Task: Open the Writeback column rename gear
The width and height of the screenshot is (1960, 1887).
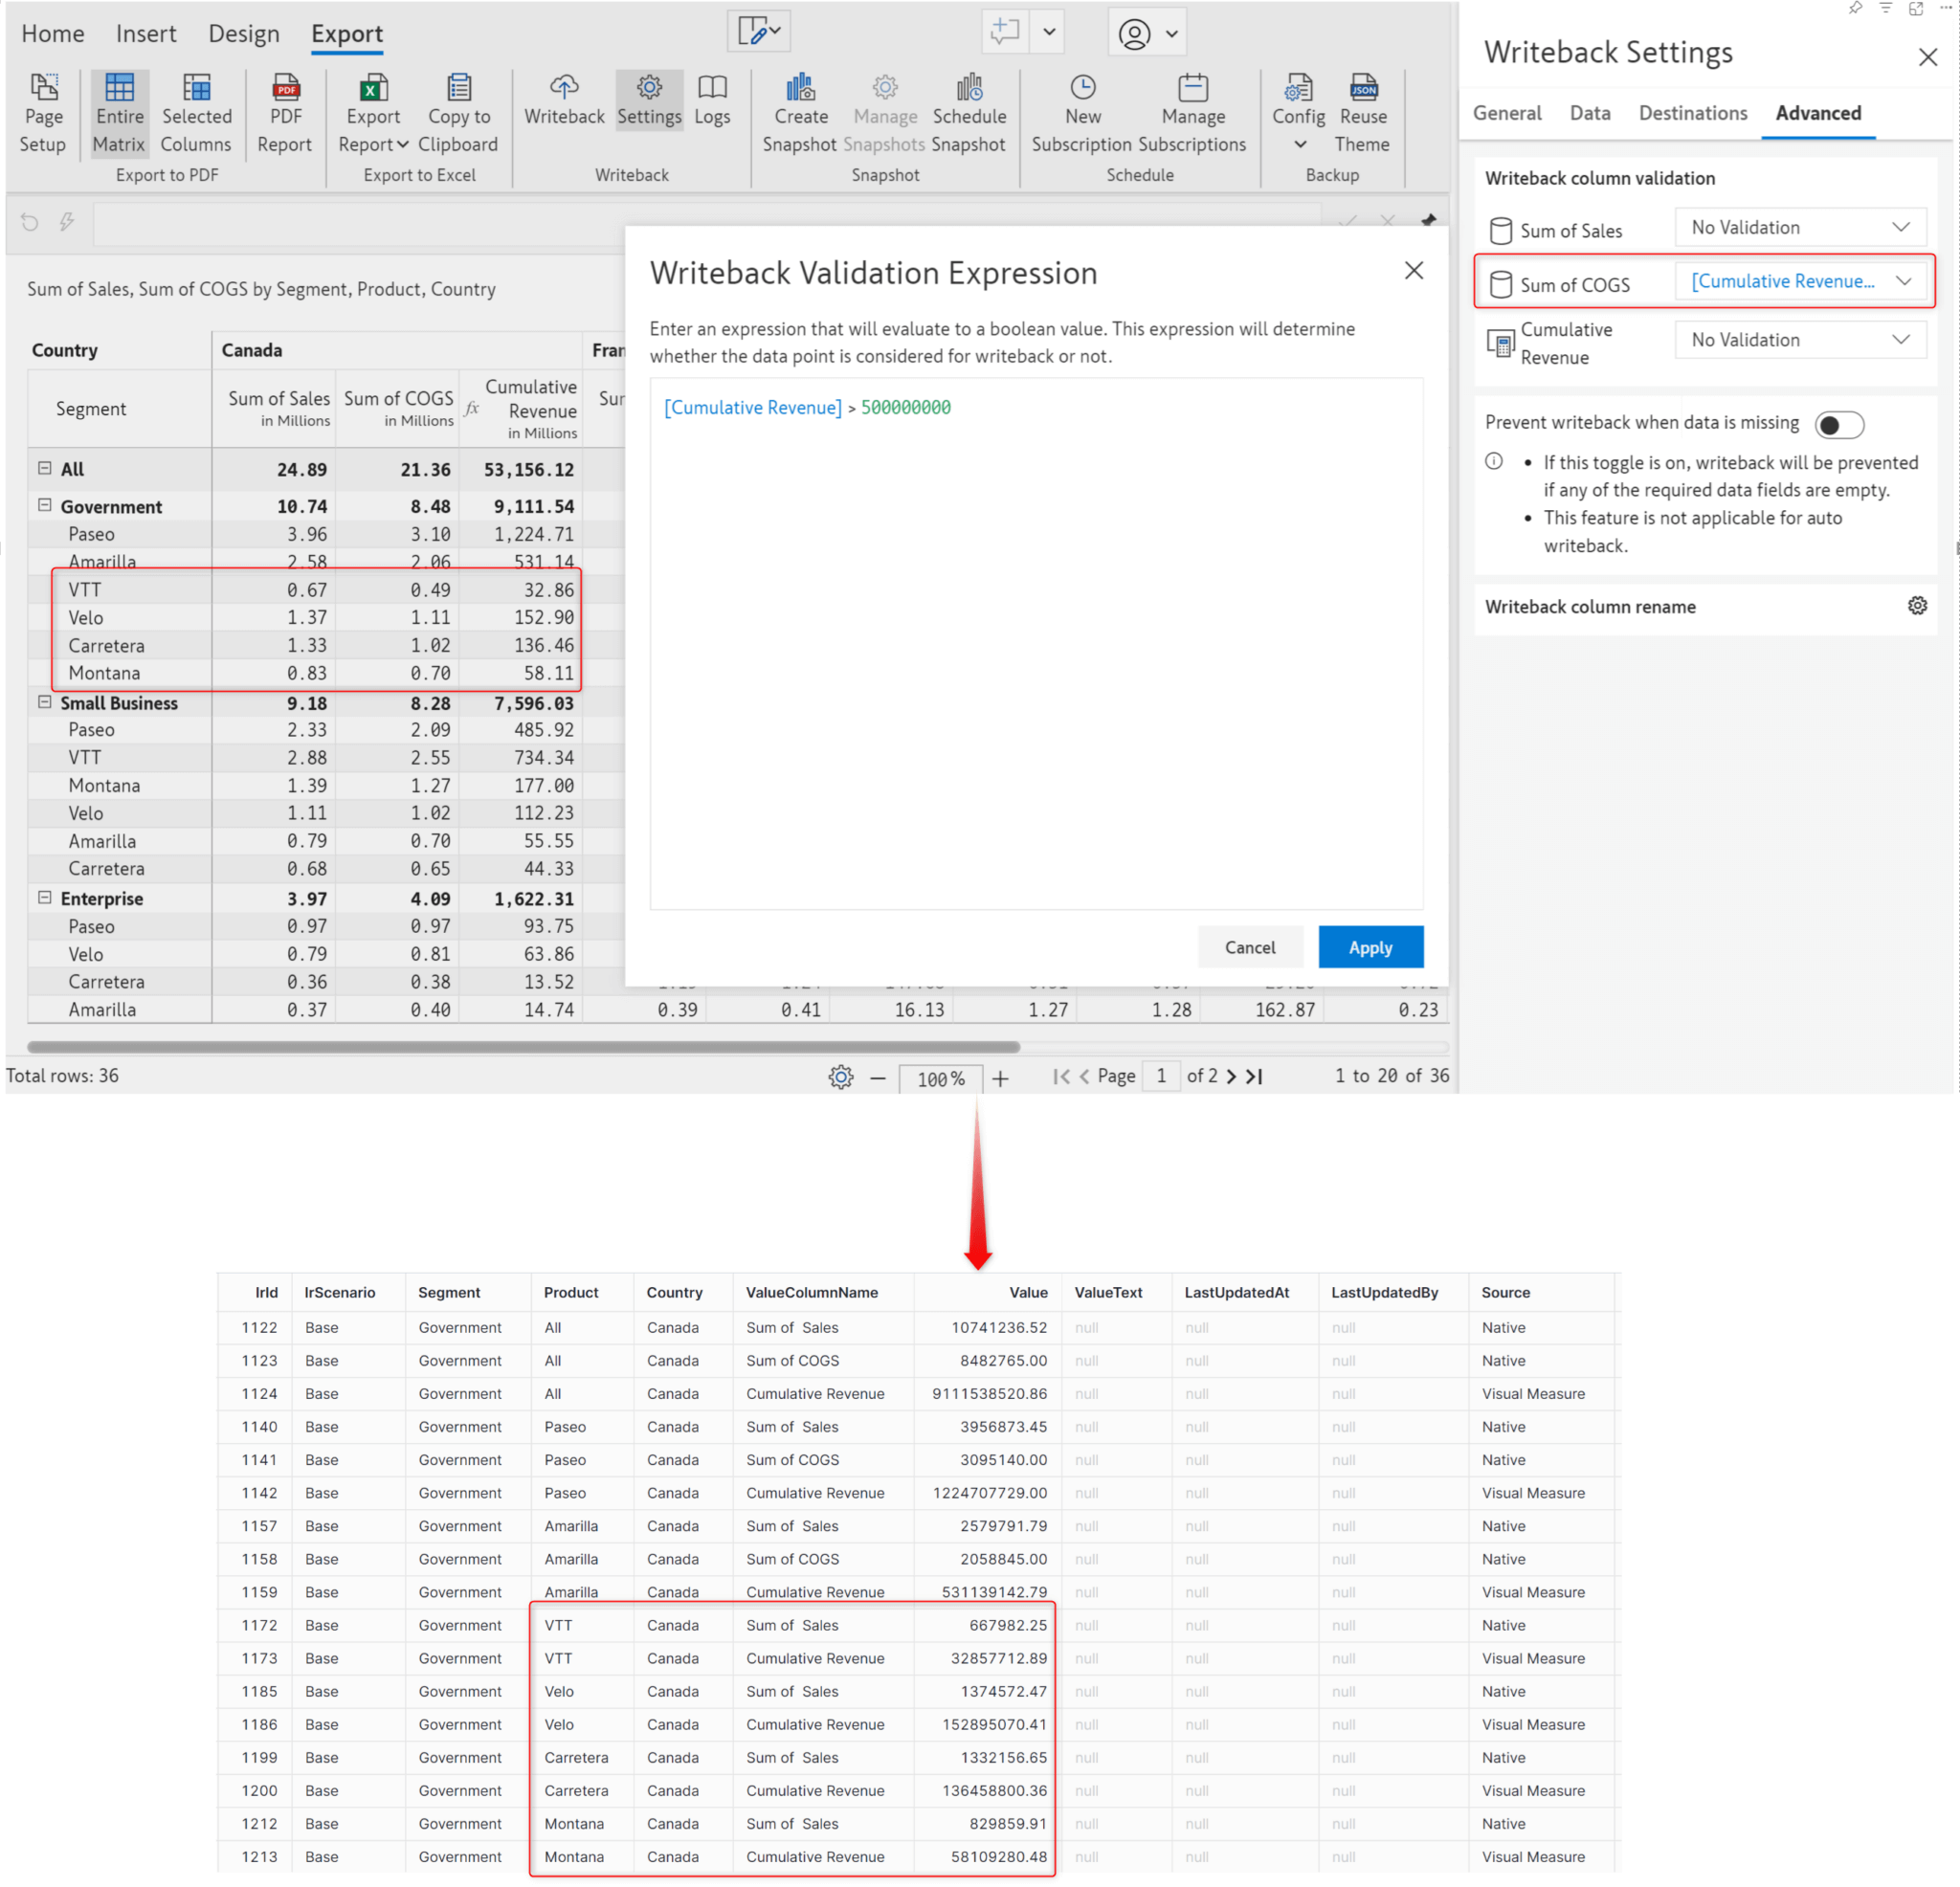Action: pos(1916,606)
